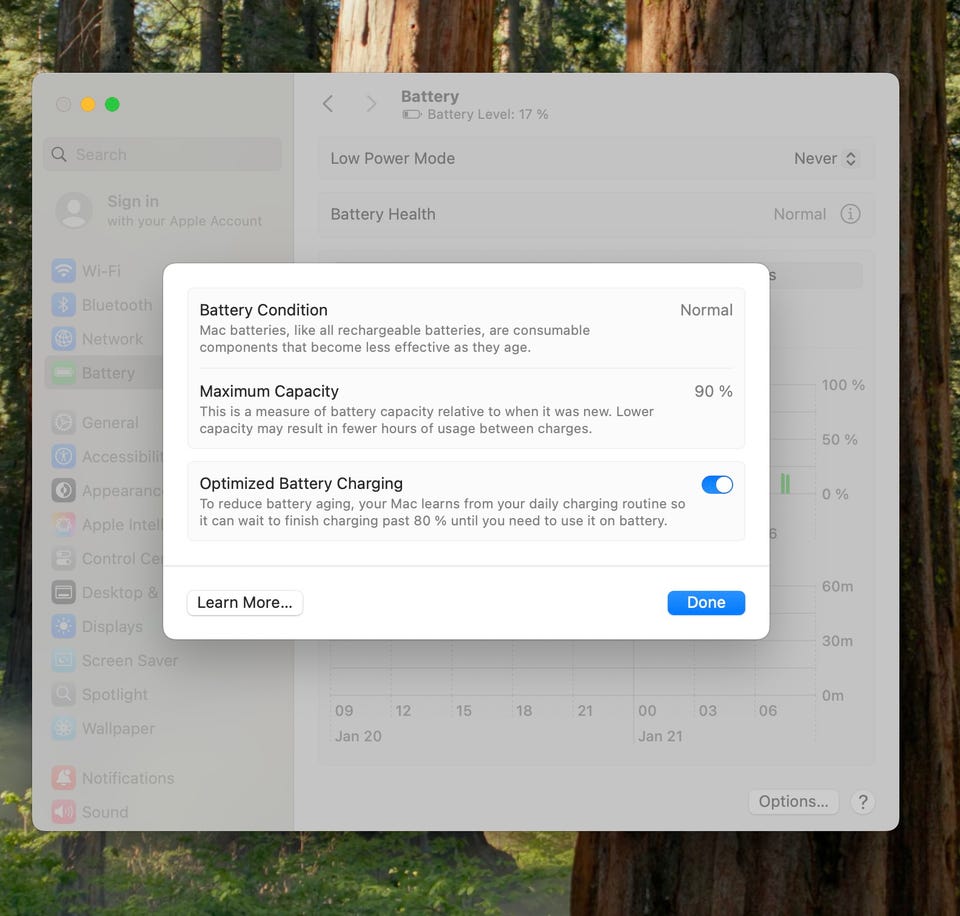Open Screen Saver settings in sidebar
This screenshot has width=960, height=916.
(129, 661)
